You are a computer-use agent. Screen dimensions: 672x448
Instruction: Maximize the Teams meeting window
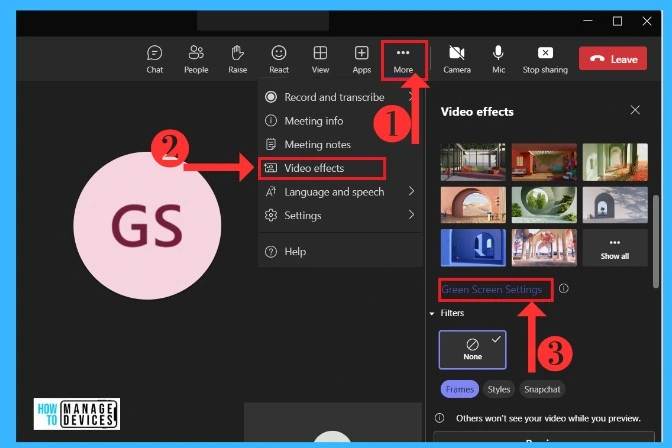pyautogui.click(x=617, y=21)
